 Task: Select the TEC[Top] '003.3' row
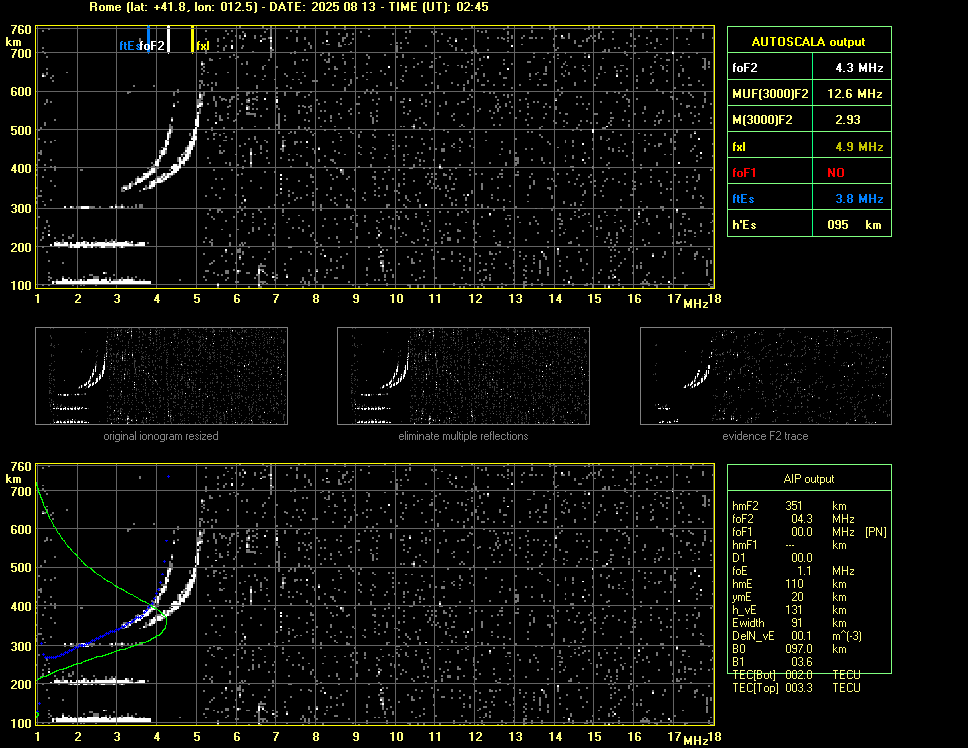[x=796, y=688]
